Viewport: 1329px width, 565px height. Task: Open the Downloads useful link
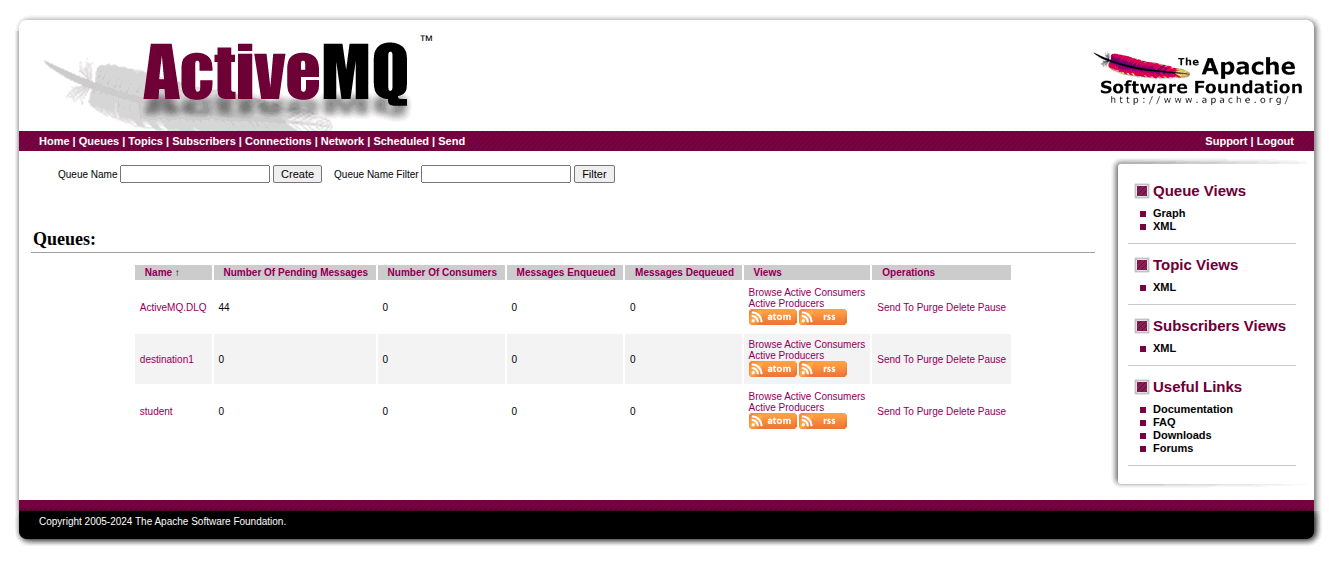click(1182, 435)
